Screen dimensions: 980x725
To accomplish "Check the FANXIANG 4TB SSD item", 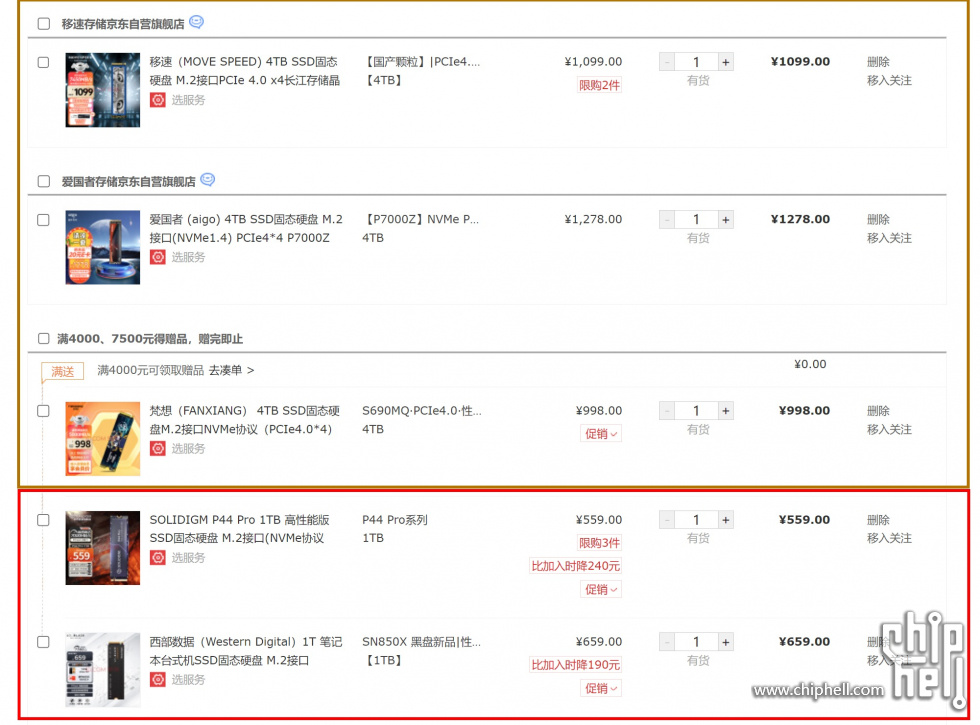I will pyautogui.click(x=43, y=411).
